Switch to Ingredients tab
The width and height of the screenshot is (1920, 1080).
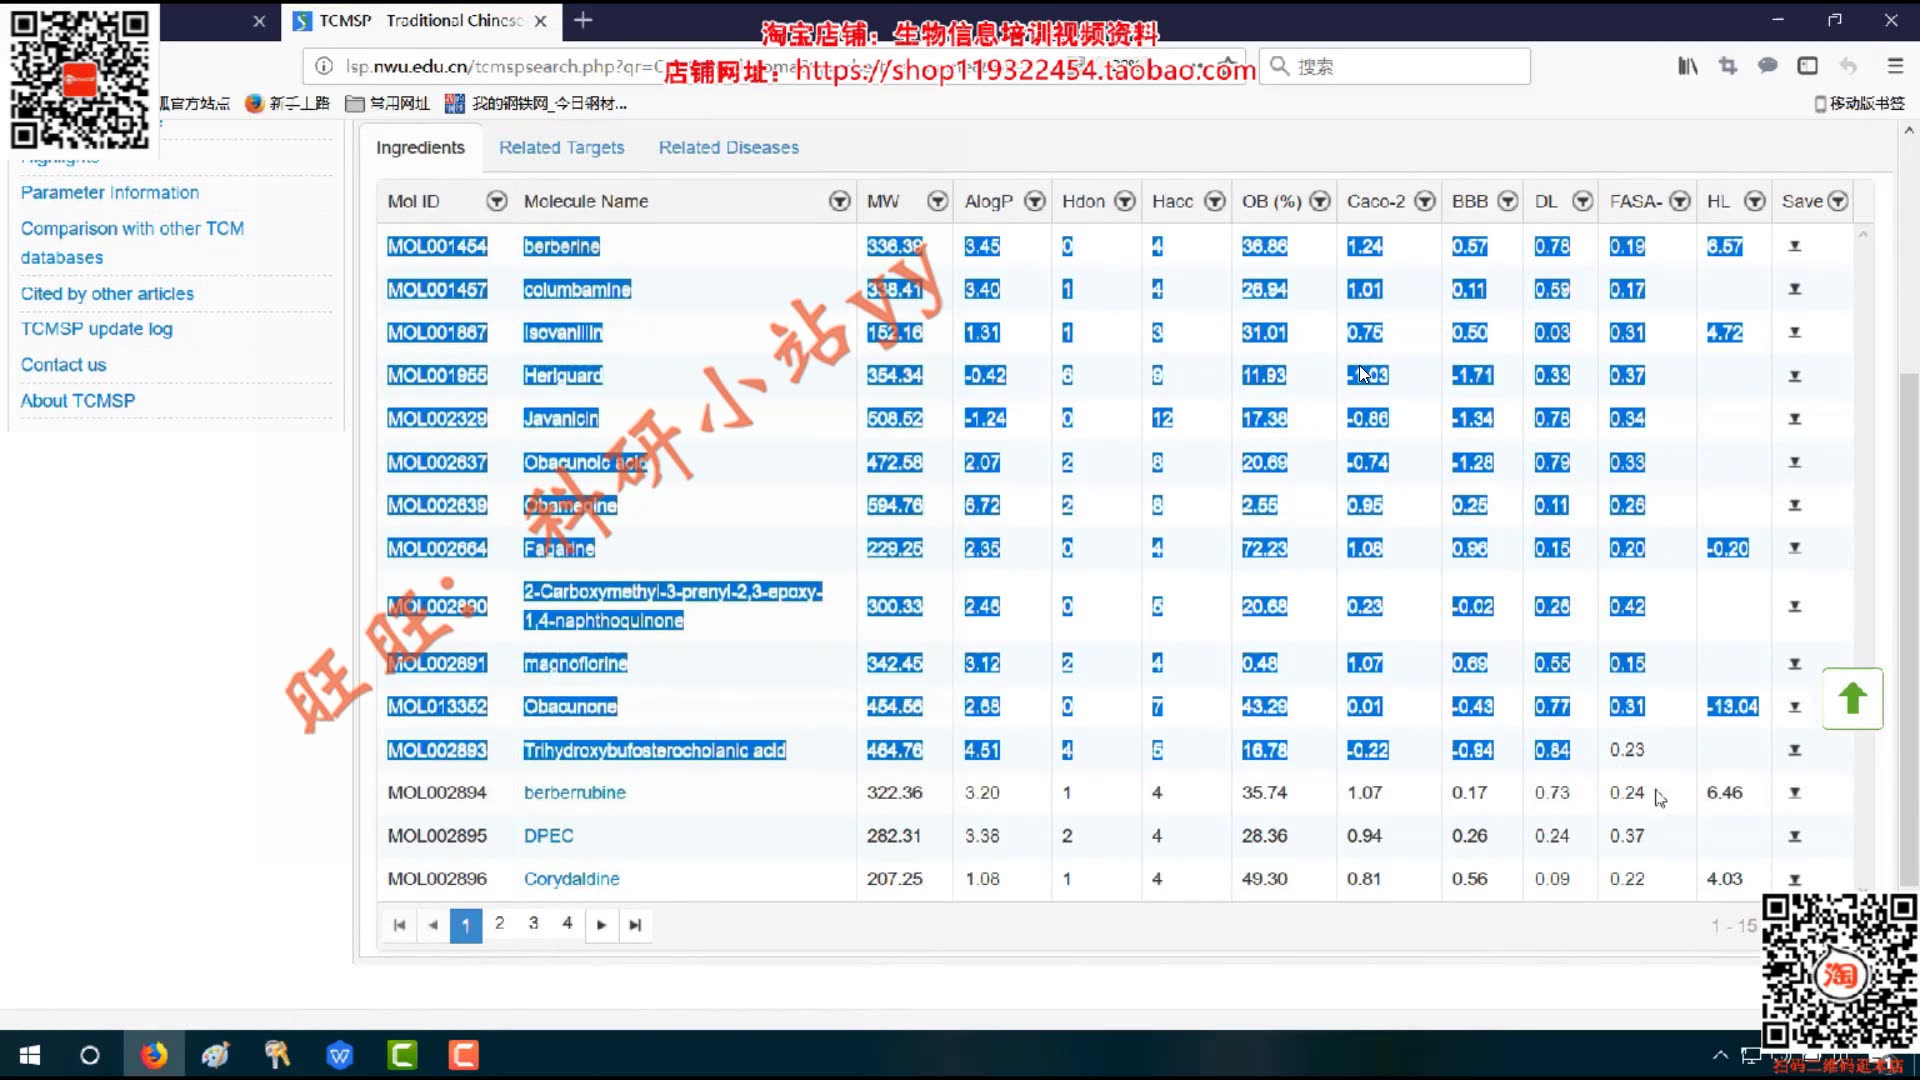(x=420, y=147)
